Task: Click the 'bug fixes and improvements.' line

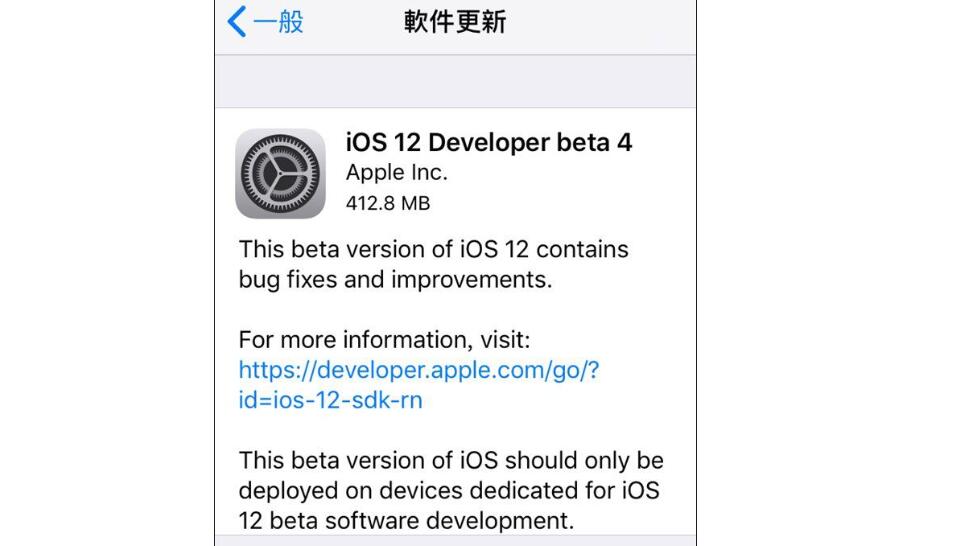Action: point(395,280)
